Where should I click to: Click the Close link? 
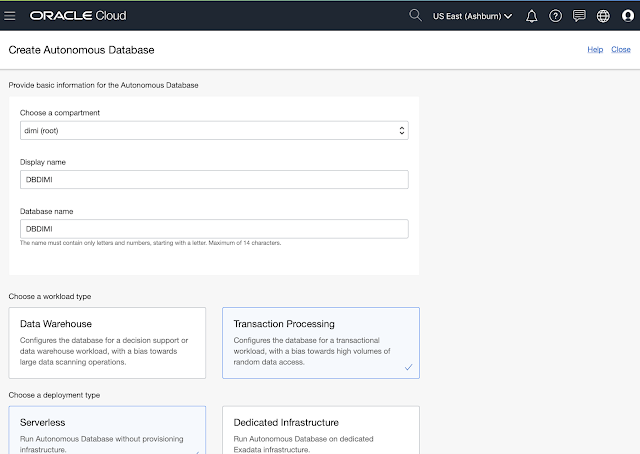[x=621, y=49]
